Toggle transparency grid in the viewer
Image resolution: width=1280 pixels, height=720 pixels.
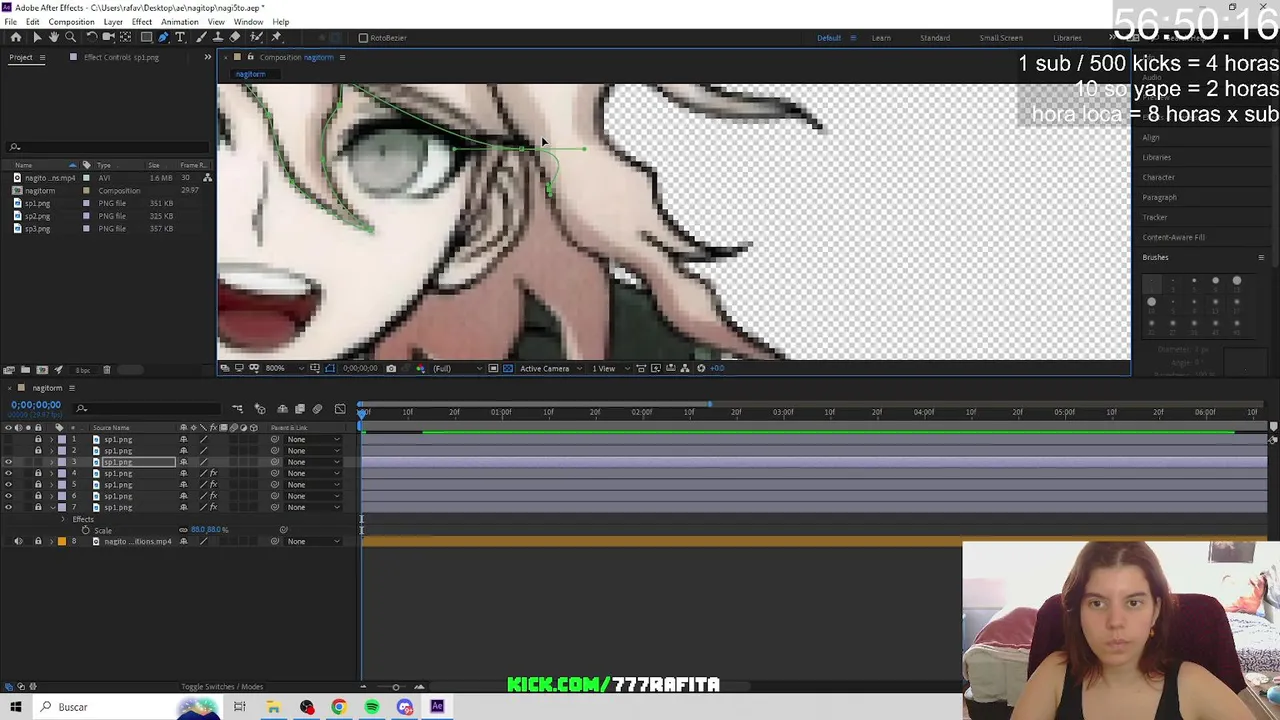508,368
